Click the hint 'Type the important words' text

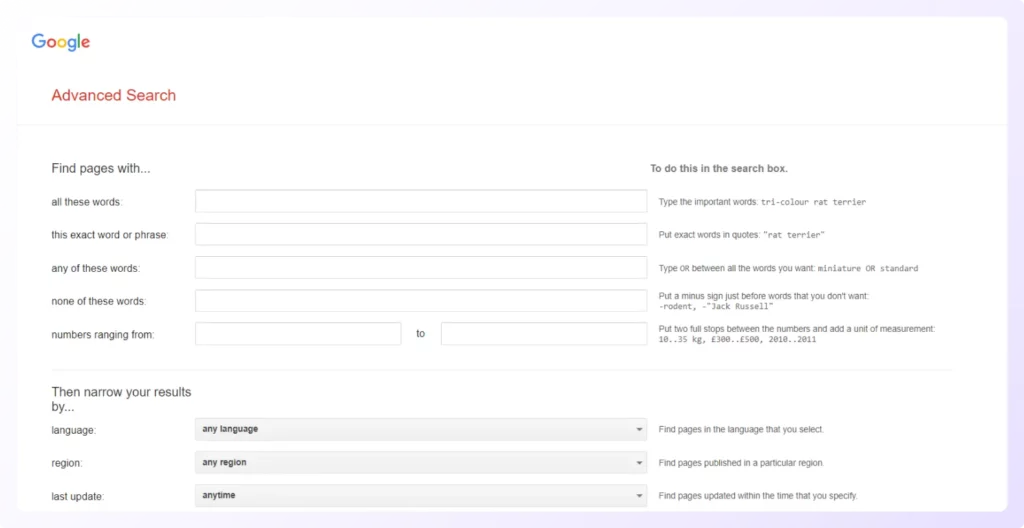pyautogui.click(x=762, y=202)
